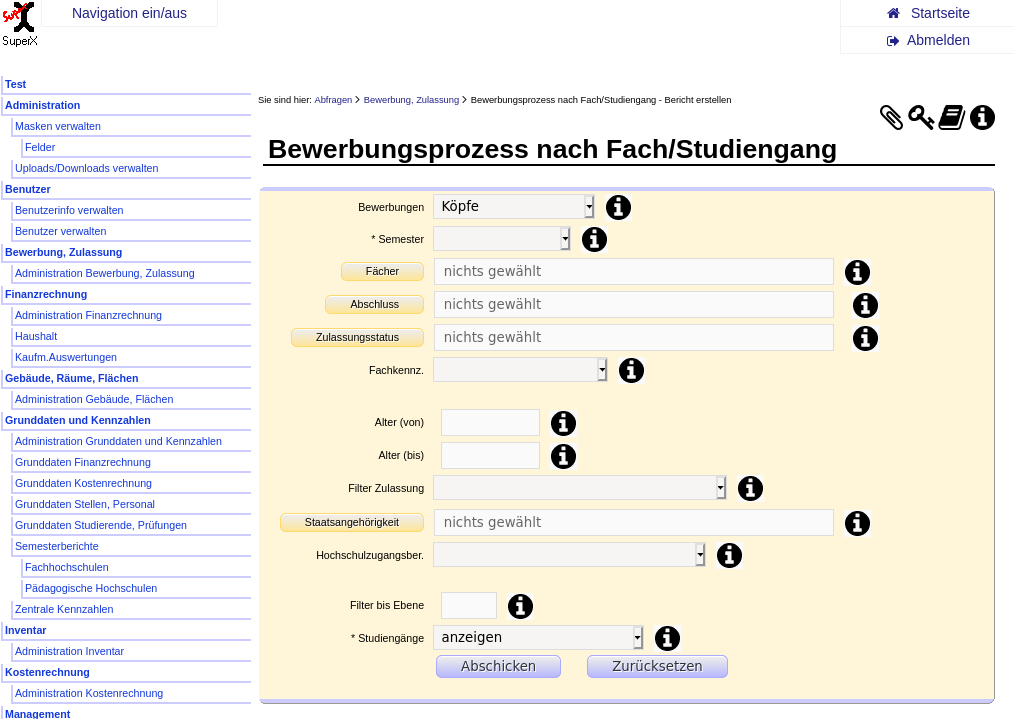Click the Alter (bis) input field
This screenshot has height=719, width=1014.
click(x=490, y=456)
